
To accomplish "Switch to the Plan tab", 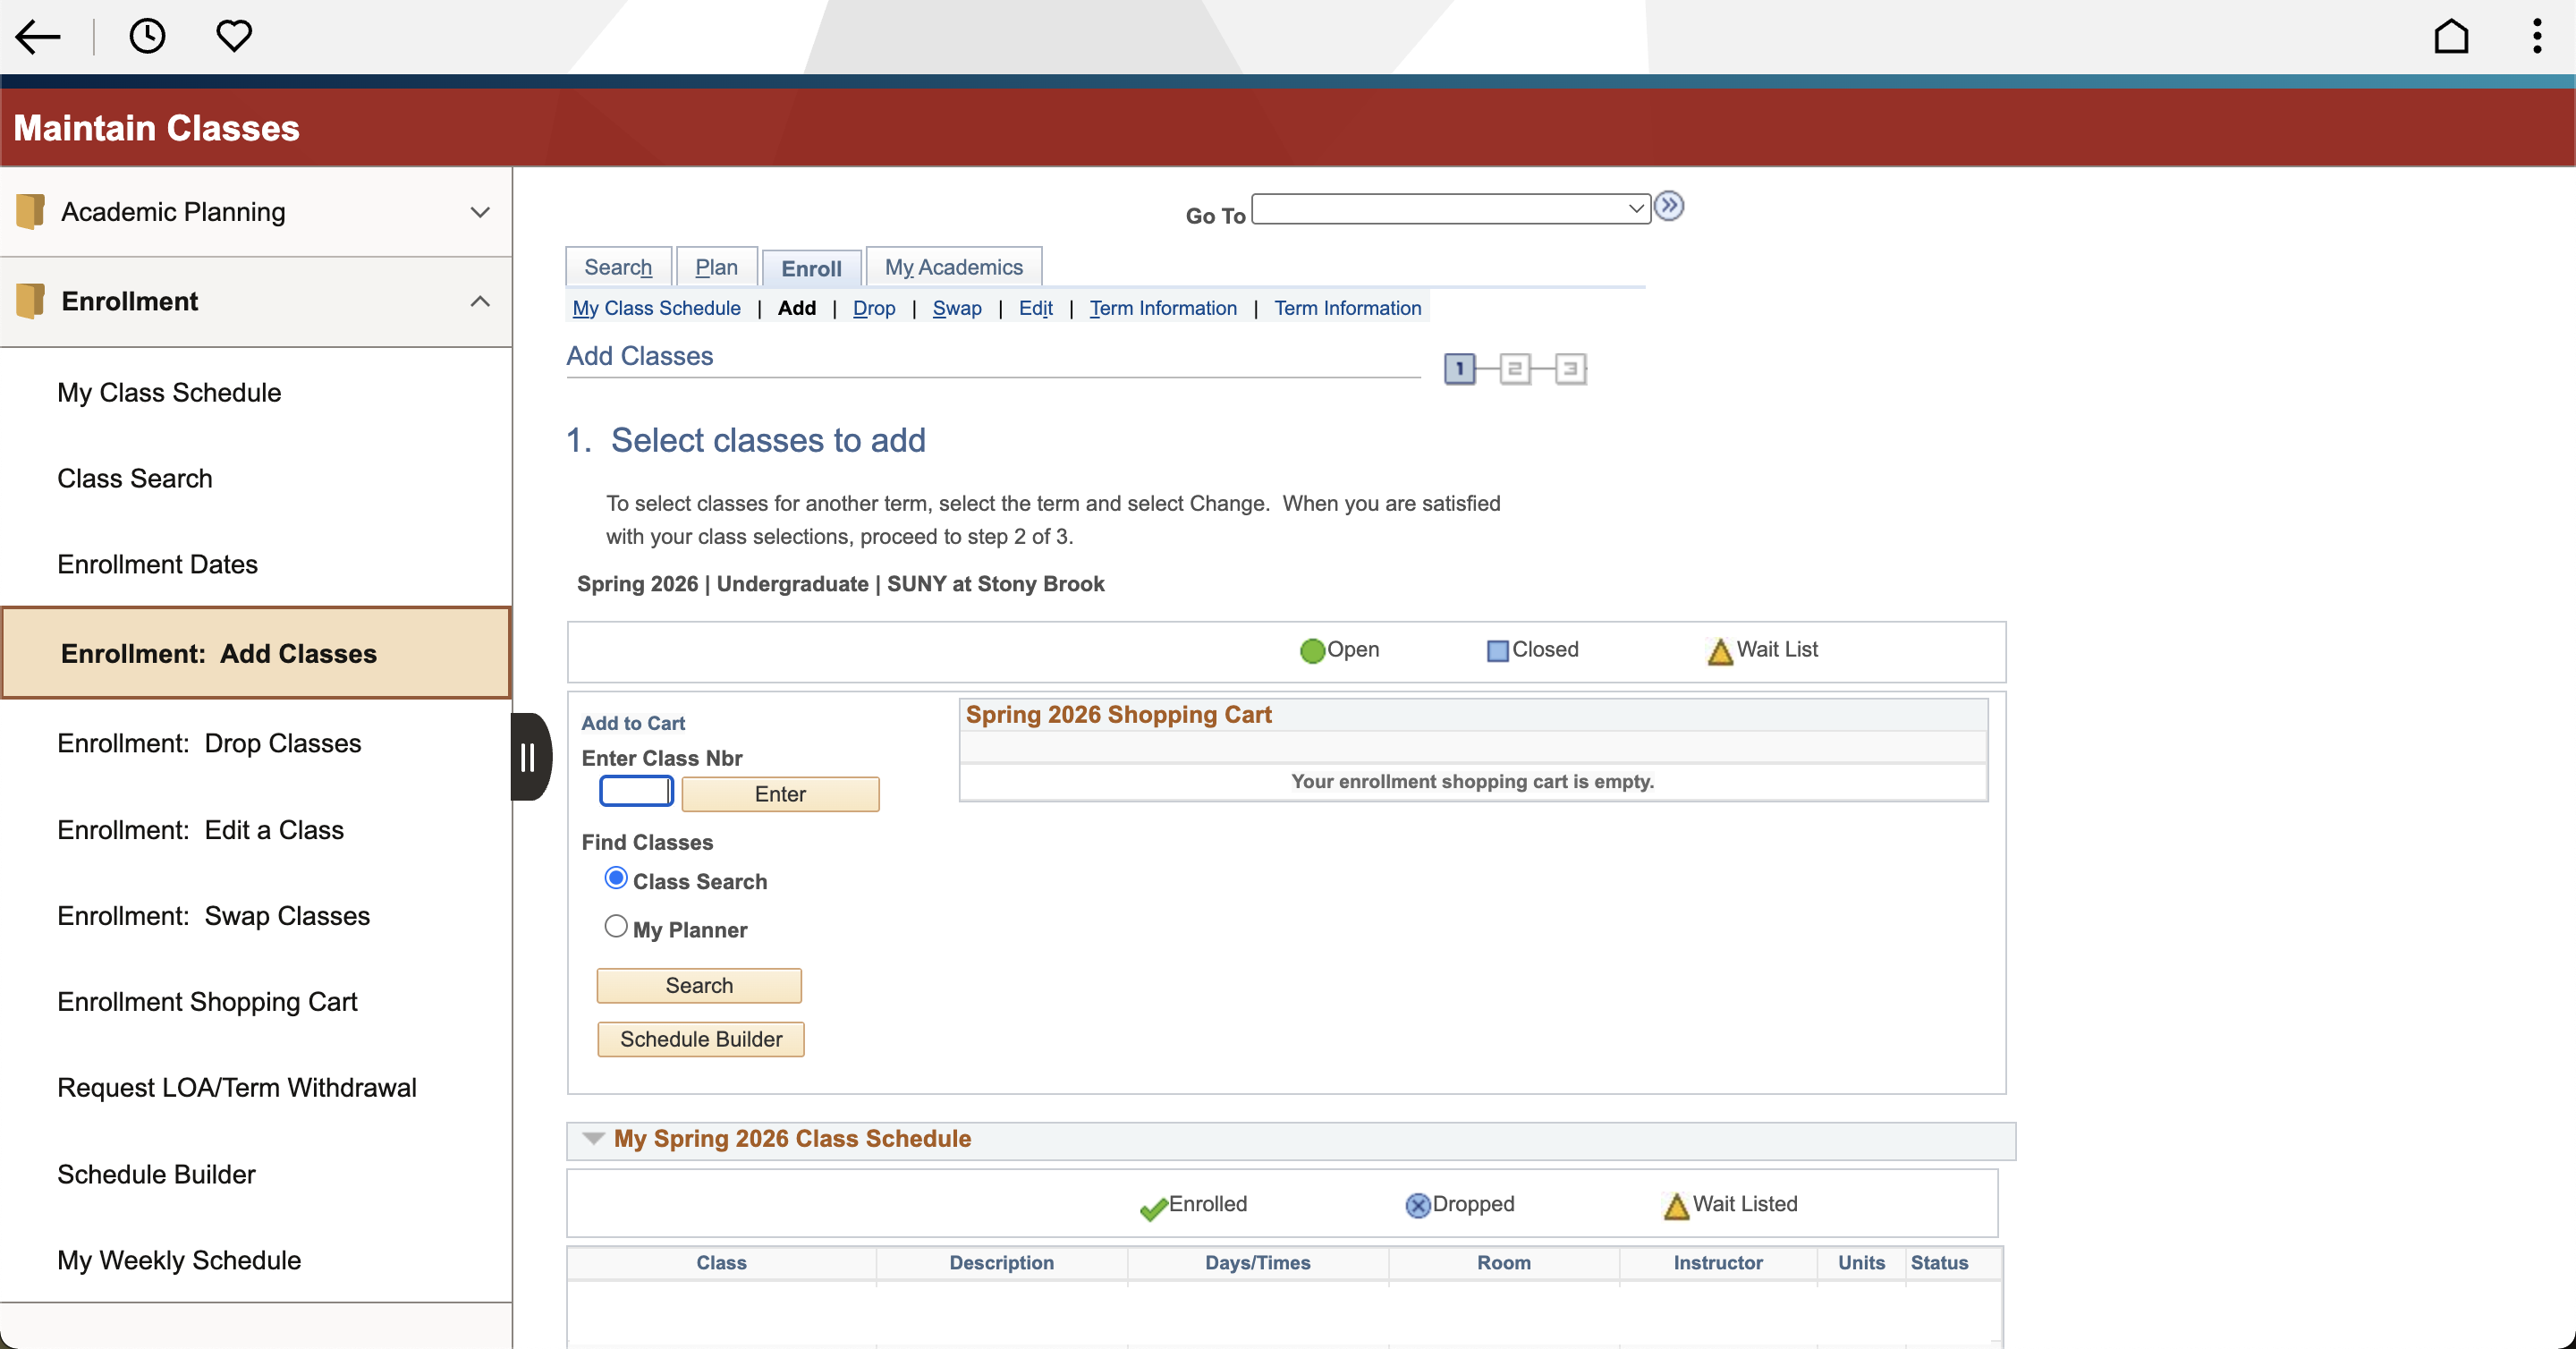I will point(716,267).
